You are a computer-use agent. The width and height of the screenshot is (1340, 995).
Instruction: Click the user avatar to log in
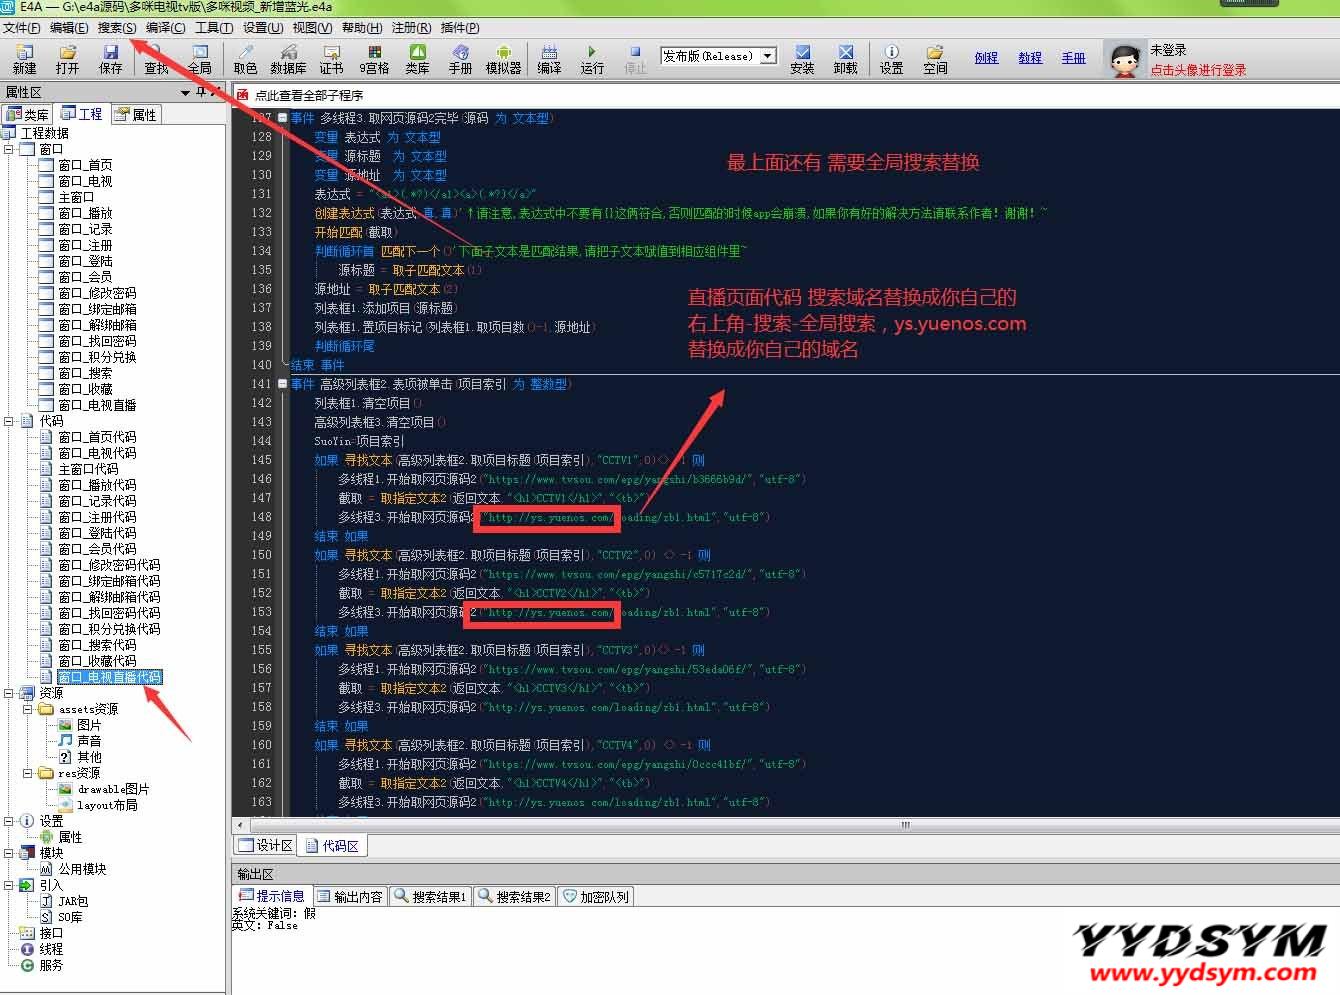(x=1125, y=61)
